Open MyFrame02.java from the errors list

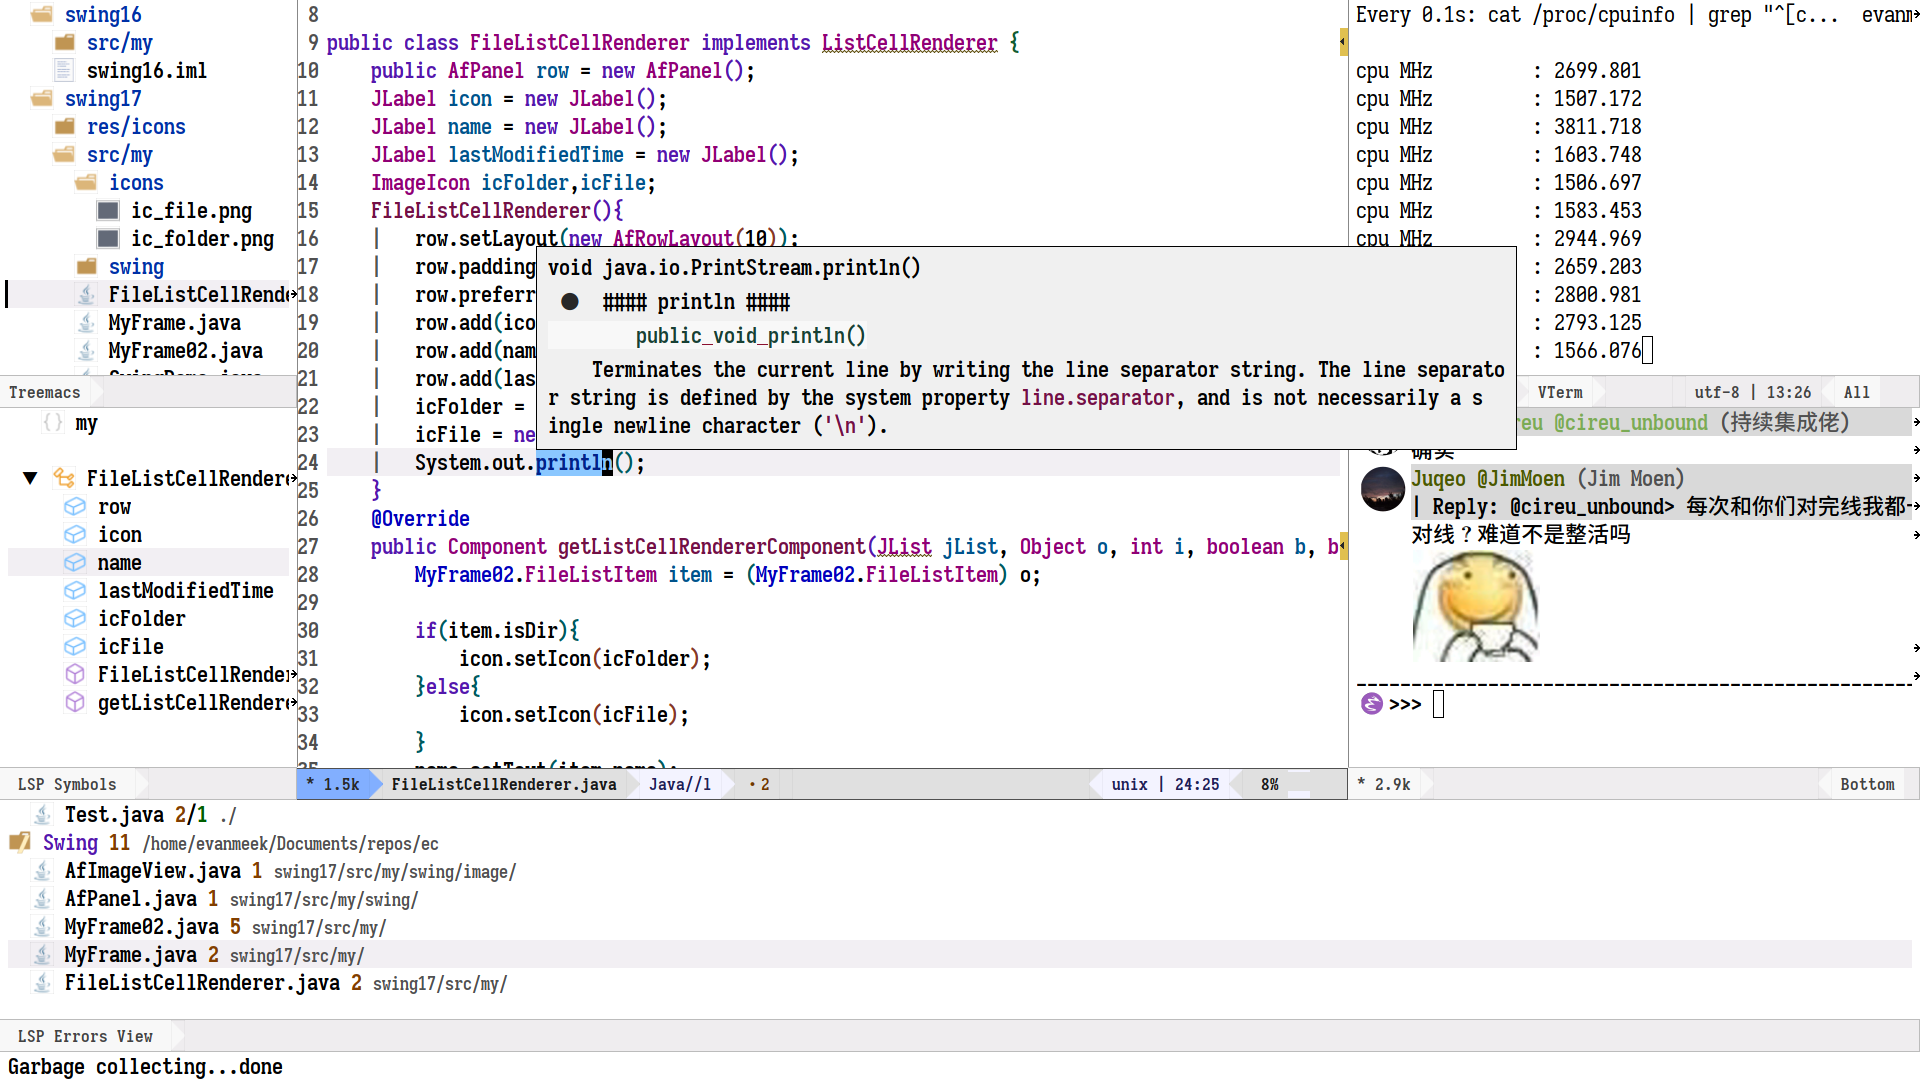[141, 927]
